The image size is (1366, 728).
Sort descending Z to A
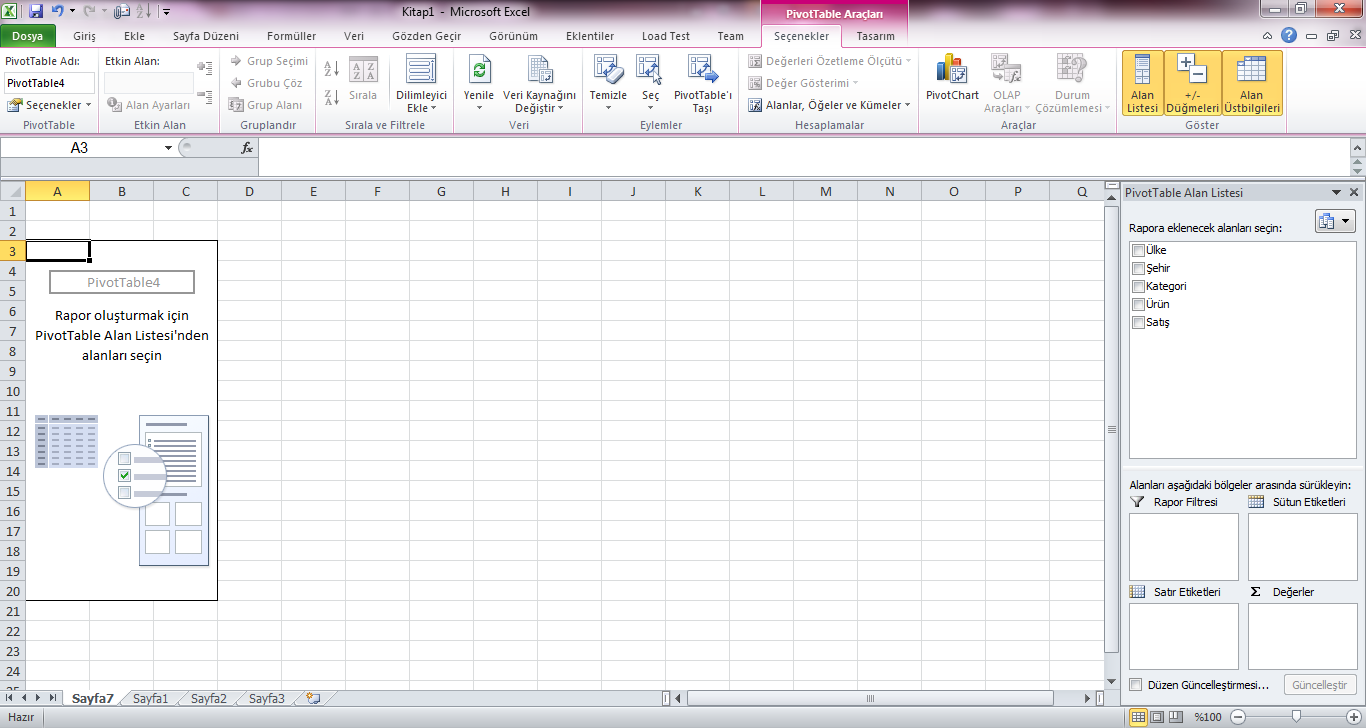coord(332,97)
